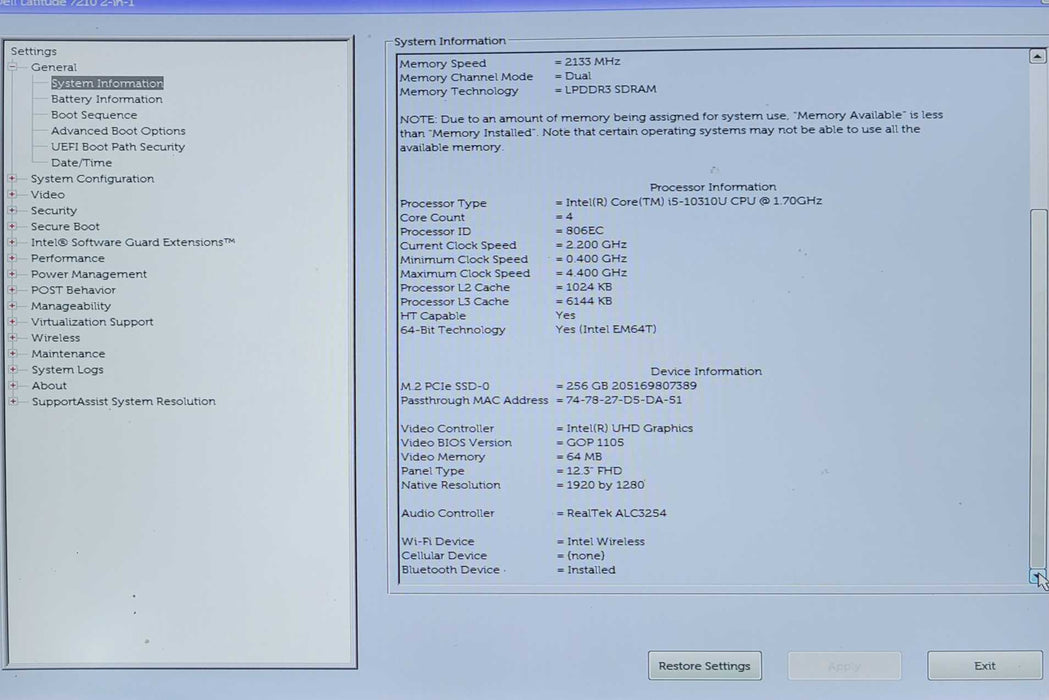The height and width of the screenshot is (700, 1049).
Task: Select System Information tree item
Action: click(107, 83)
